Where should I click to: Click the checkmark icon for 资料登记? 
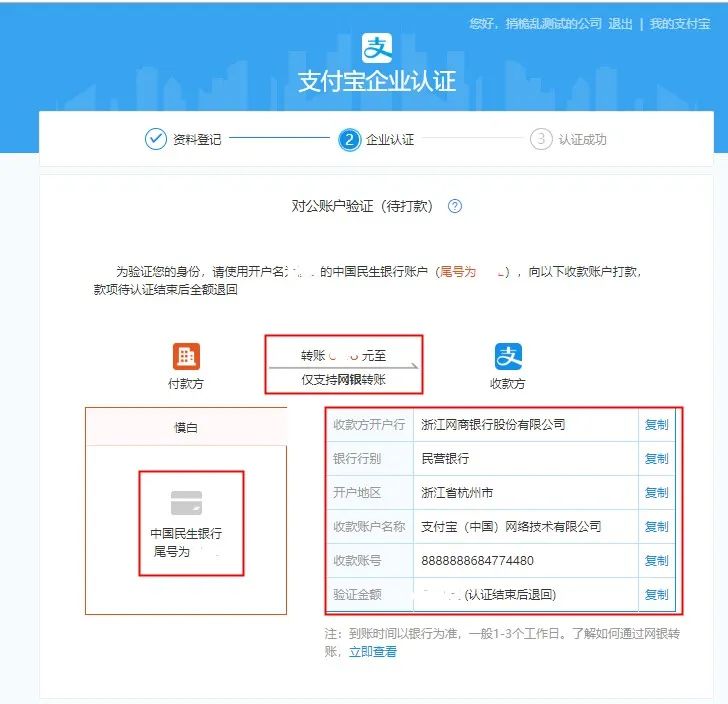pos(155,139)
